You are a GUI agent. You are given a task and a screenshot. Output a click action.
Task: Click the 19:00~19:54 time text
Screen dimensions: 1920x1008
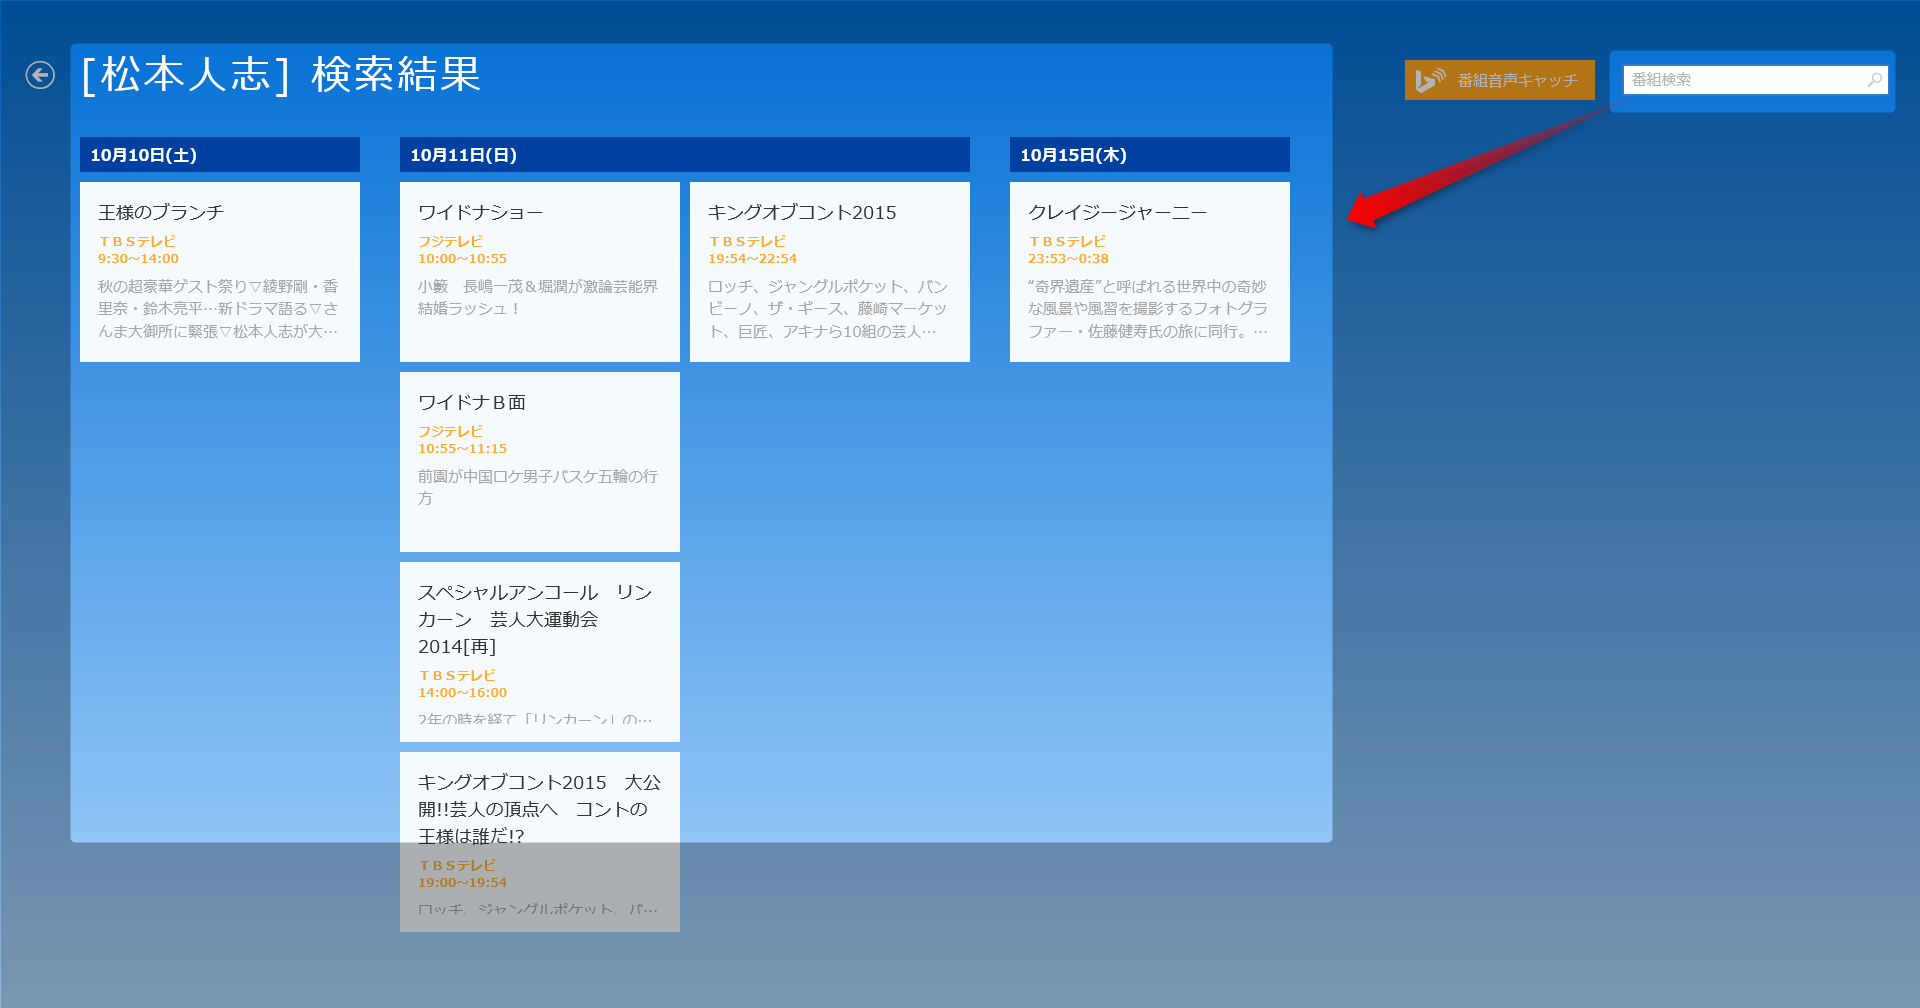462,883
